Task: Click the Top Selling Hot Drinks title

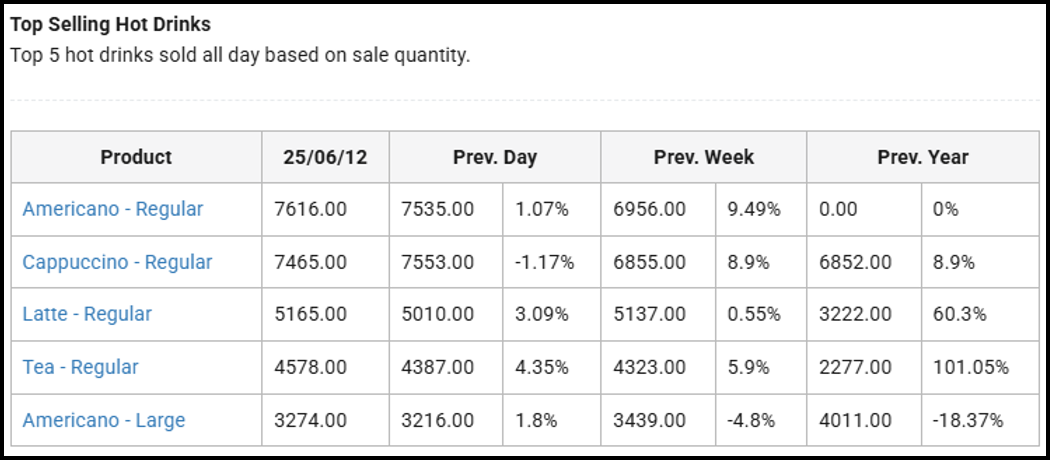Action: (110, 24)
